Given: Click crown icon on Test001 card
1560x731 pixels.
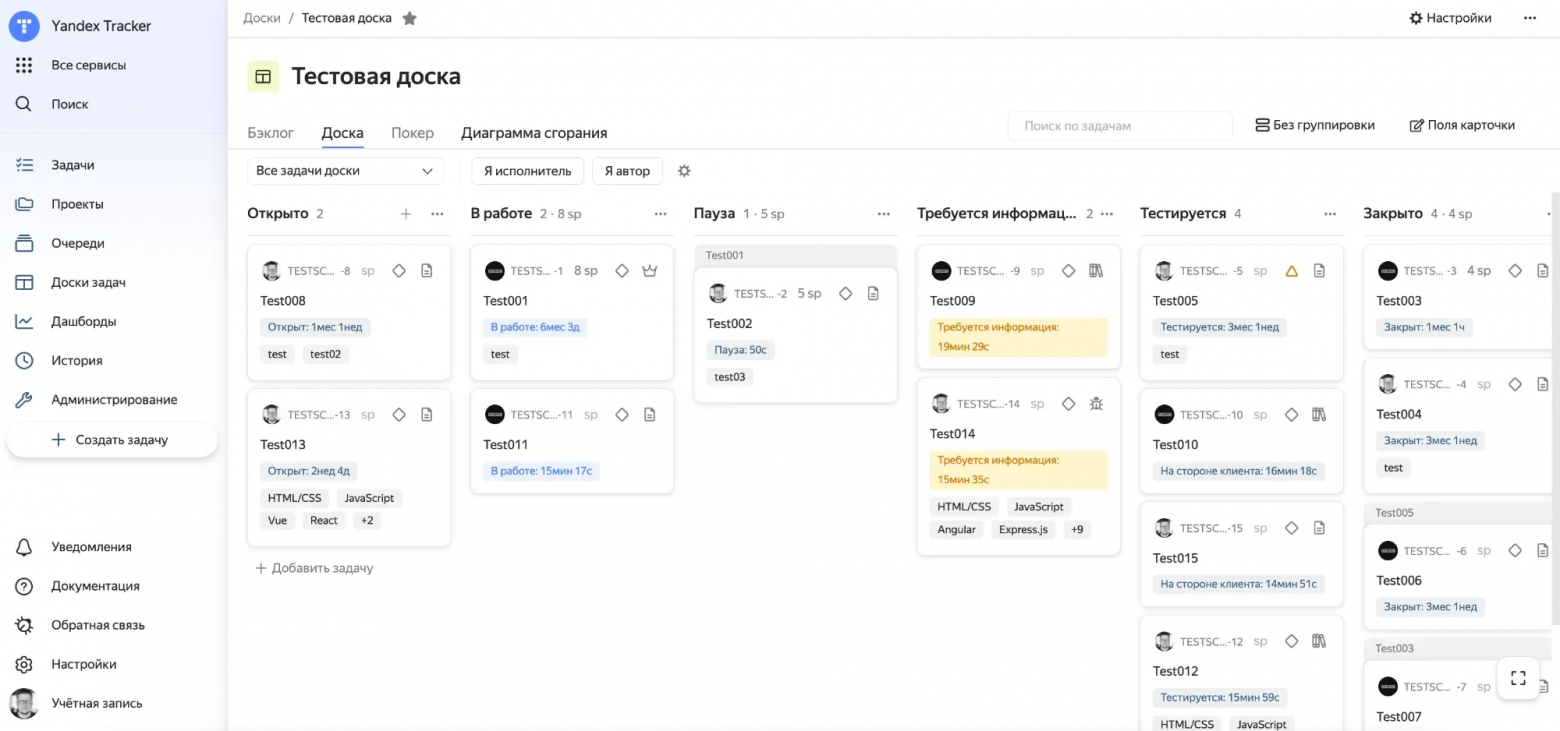Looking at the screenshot, I should (649, 271).
